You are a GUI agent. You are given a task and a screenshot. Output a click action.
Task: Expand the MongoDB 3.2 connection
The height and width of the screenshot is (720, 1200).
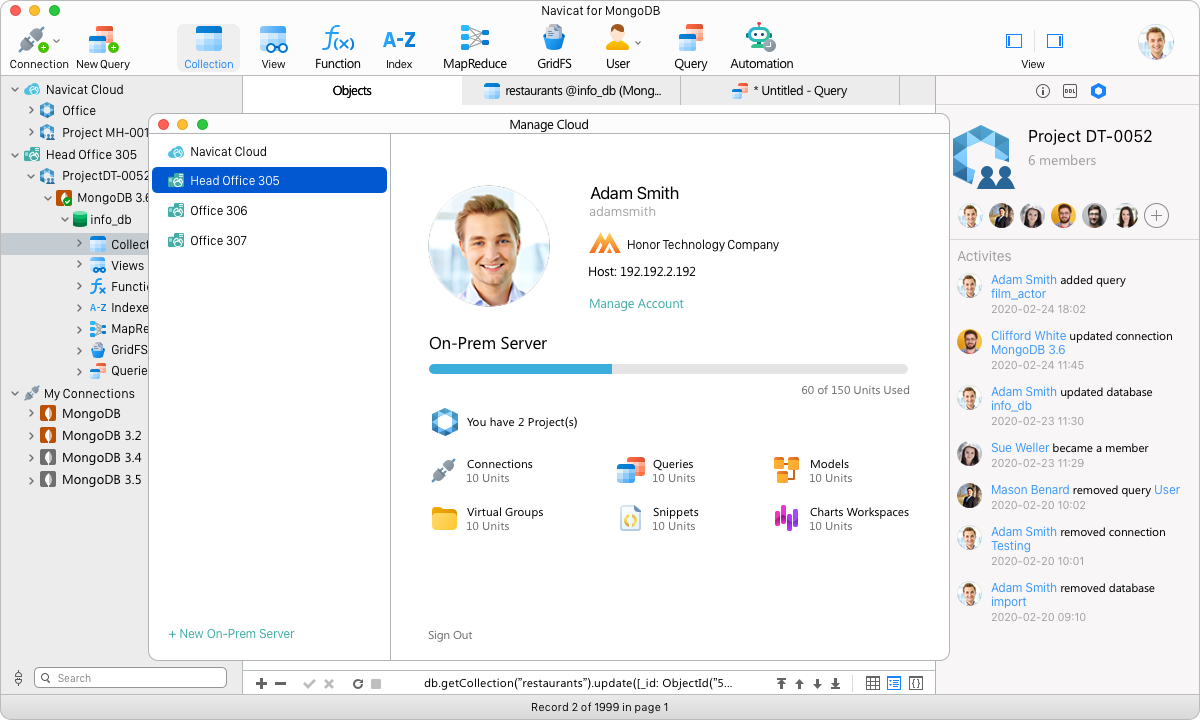coord(31,435)
